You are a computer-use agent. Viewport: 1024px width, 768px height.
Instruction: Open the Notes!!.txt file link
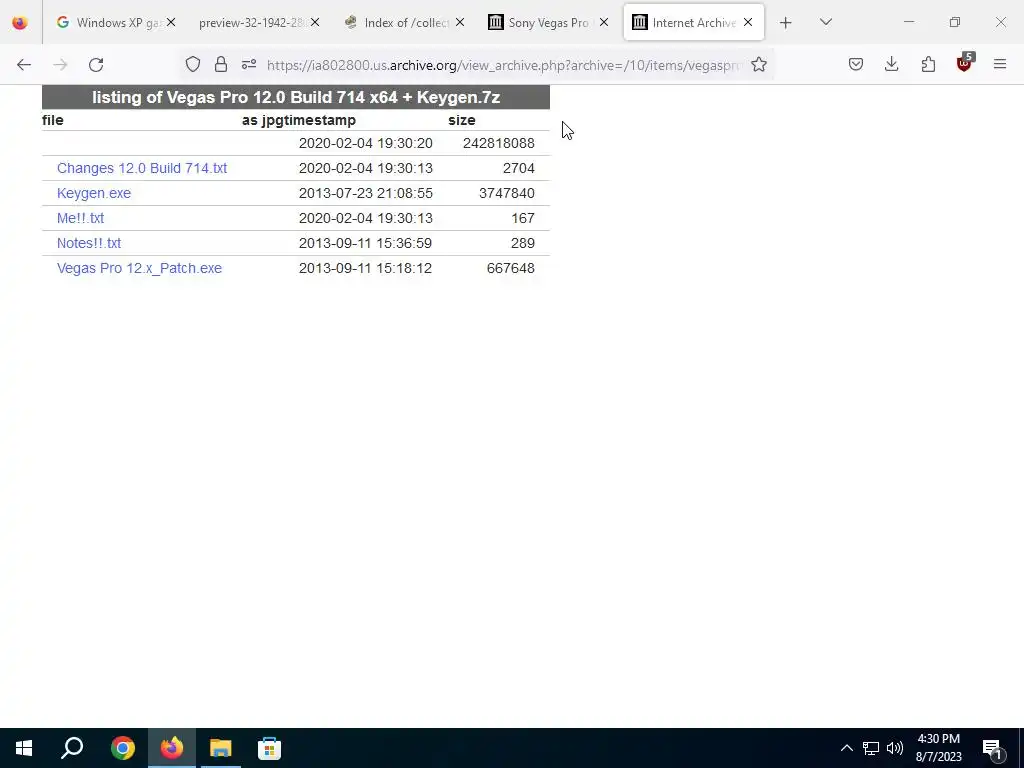[x=89, y=243]
